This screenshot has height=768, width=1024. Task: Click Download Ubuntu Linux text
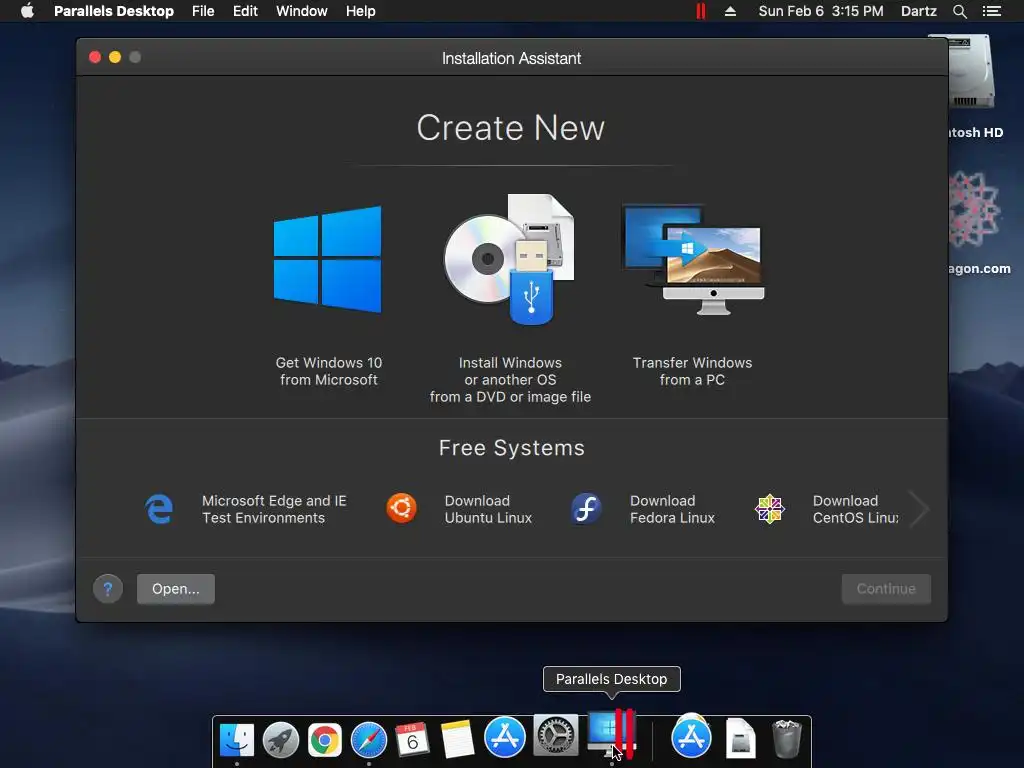pyautogui.click(x=488, y=509)
